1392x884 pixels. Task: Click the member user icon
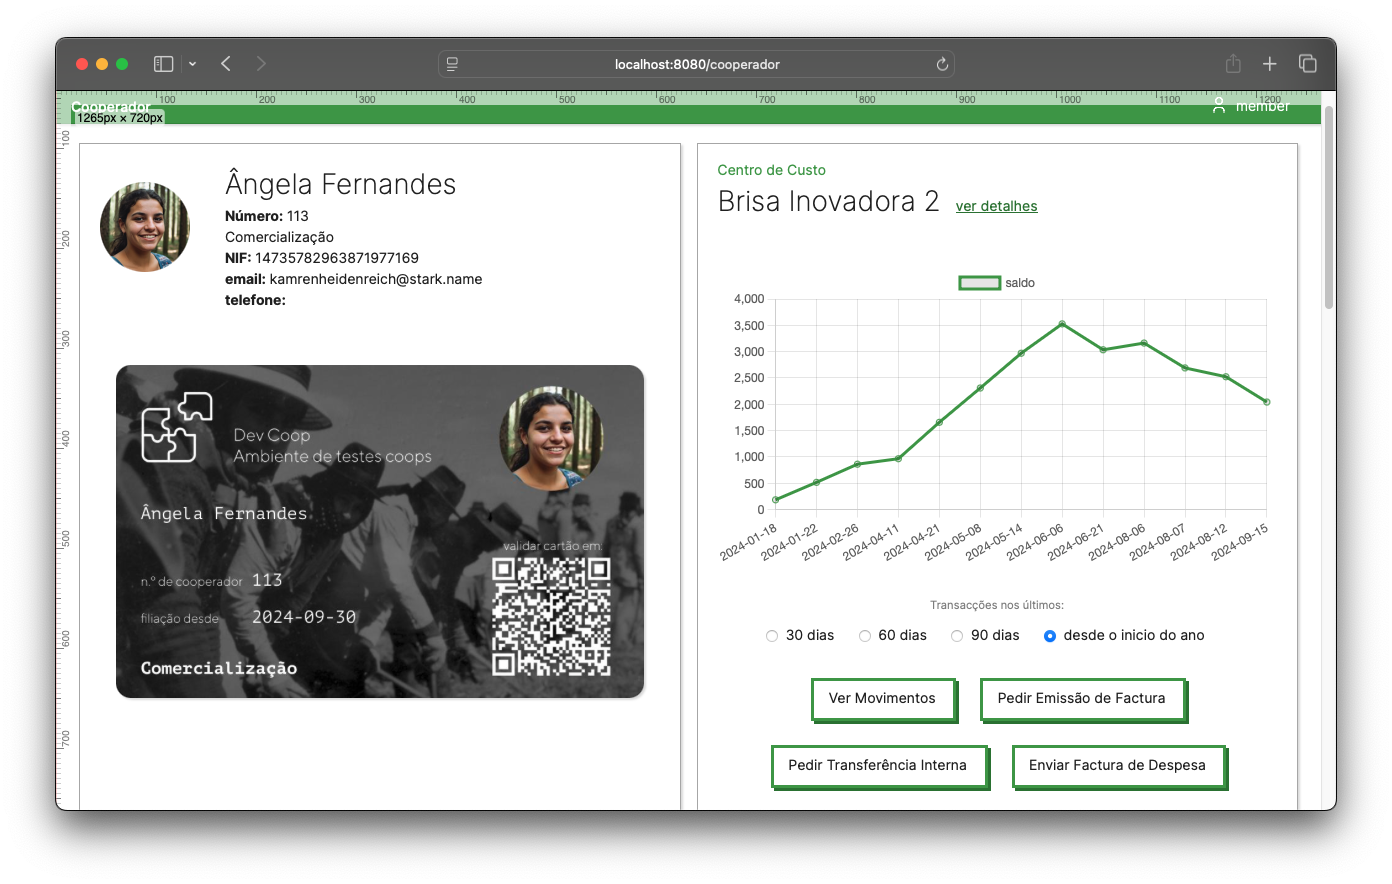[x=1219, y=105]
